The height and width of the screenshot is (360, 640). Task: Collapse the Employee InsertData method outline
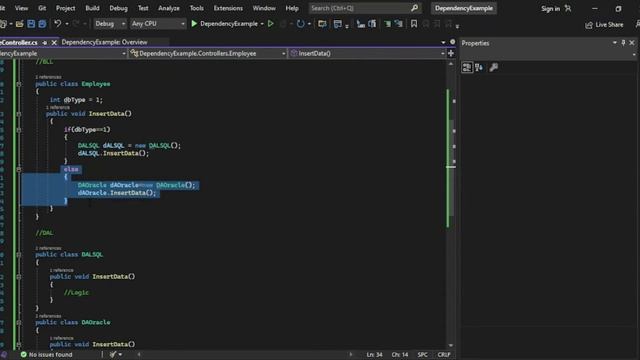click(x=19, y=114)
